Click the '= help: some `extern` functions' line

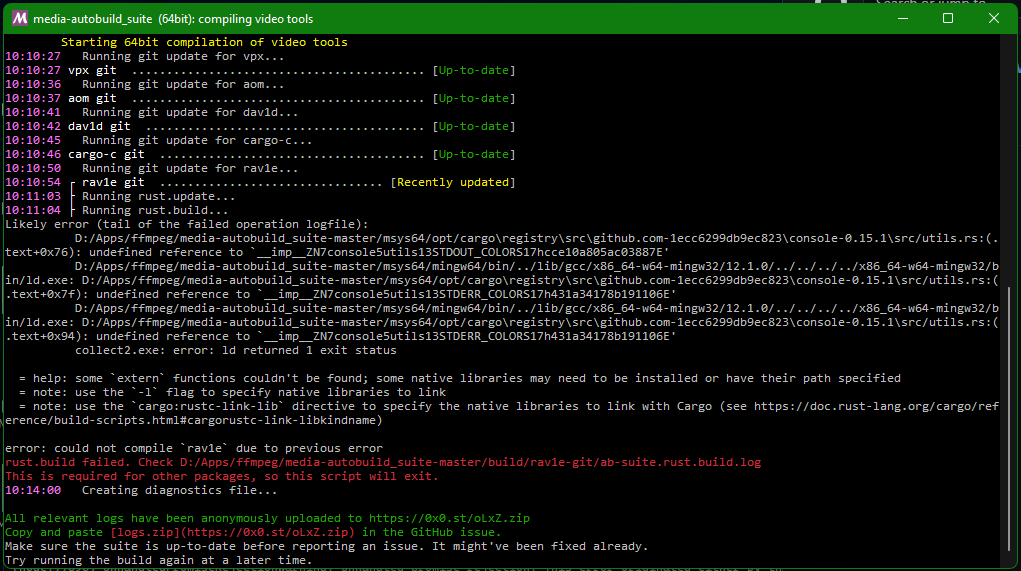(x=460, y=378)
